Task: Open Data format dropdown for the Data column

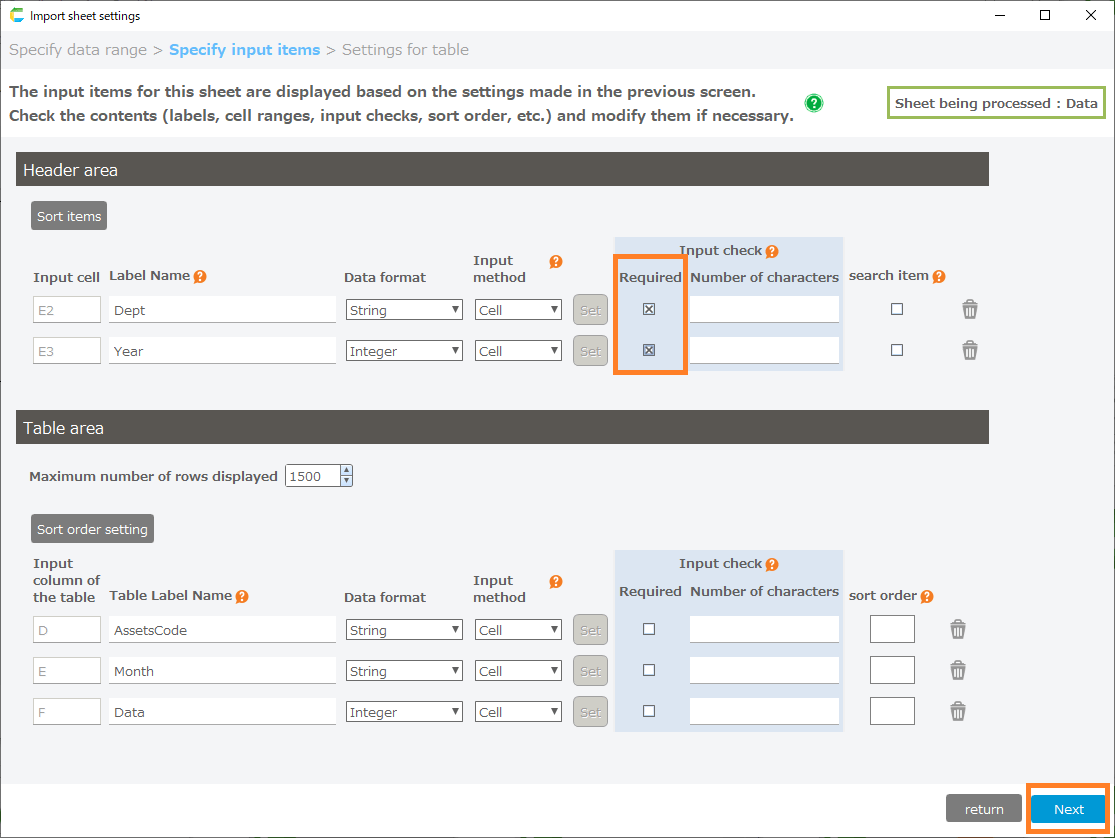Action: tap(404, 712)
